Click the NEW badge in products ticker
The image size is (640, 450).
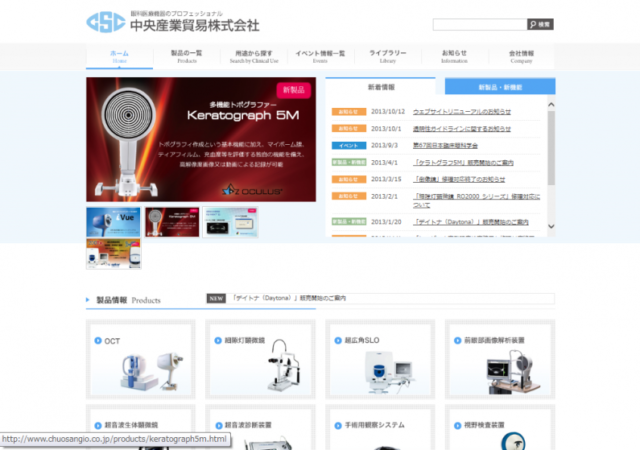click(x=216, y=299)
